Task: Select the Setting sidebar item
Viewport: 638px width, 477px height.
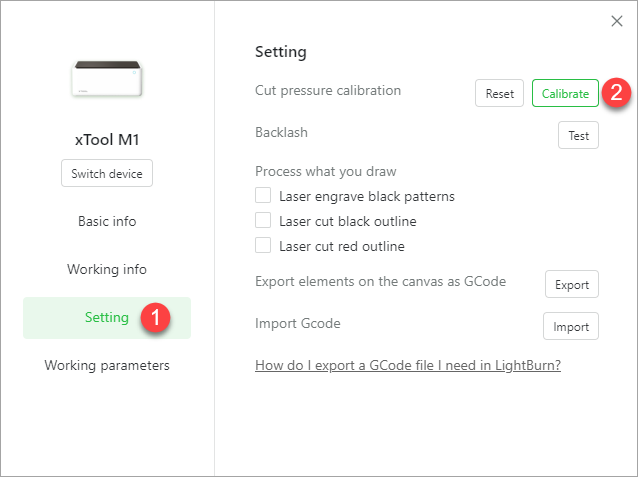Action: click(107, 317)
